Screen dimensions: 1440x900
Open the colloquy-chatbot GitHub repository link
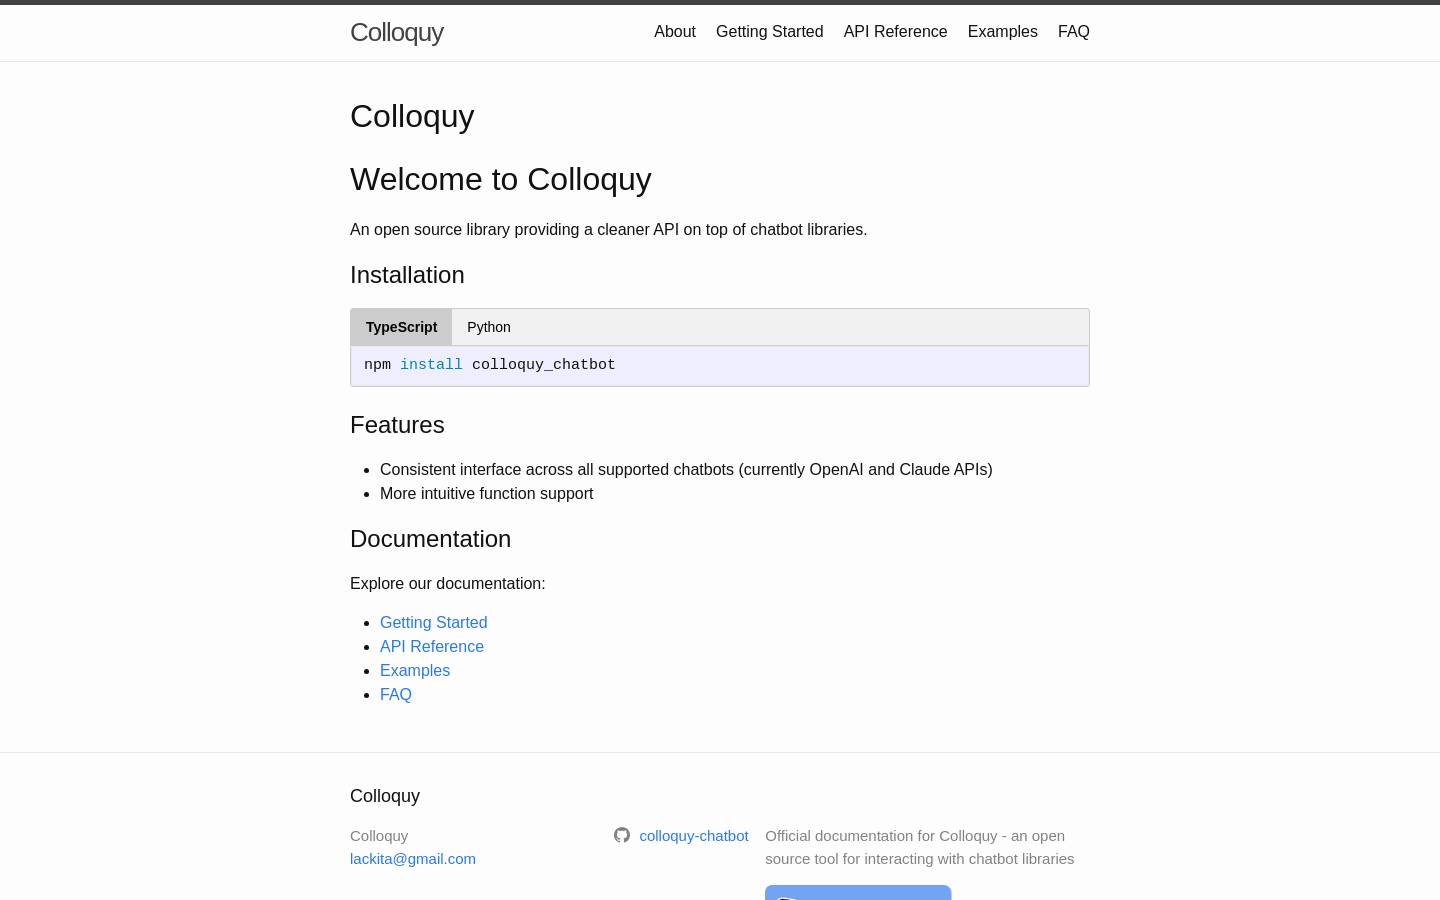click(694, 835)
